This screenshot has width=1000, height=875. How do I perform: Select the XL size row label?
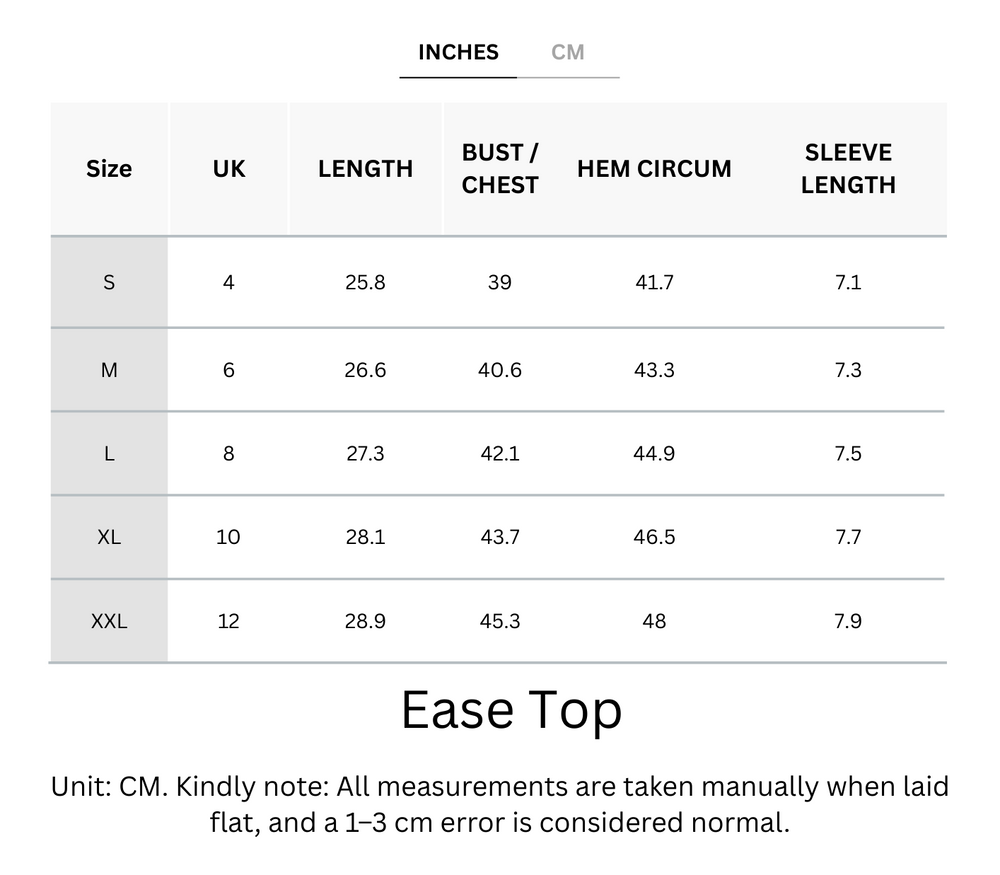click(109, 537)
